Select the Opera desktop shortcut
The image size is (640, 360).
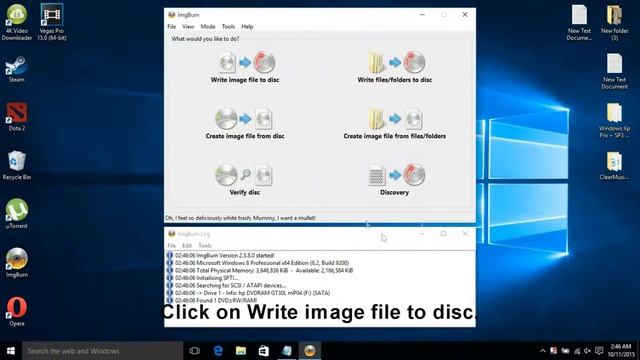point(17,311)
